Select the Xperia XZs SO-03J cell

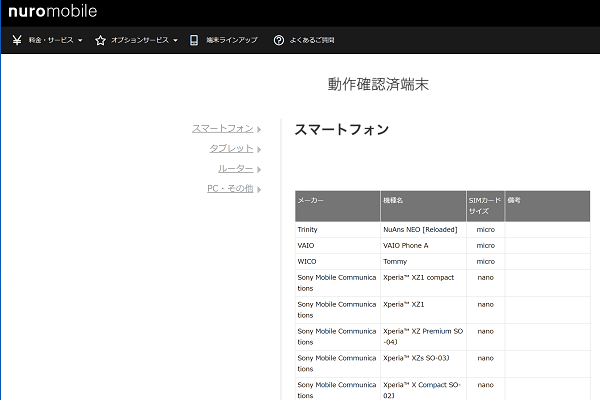423,364
